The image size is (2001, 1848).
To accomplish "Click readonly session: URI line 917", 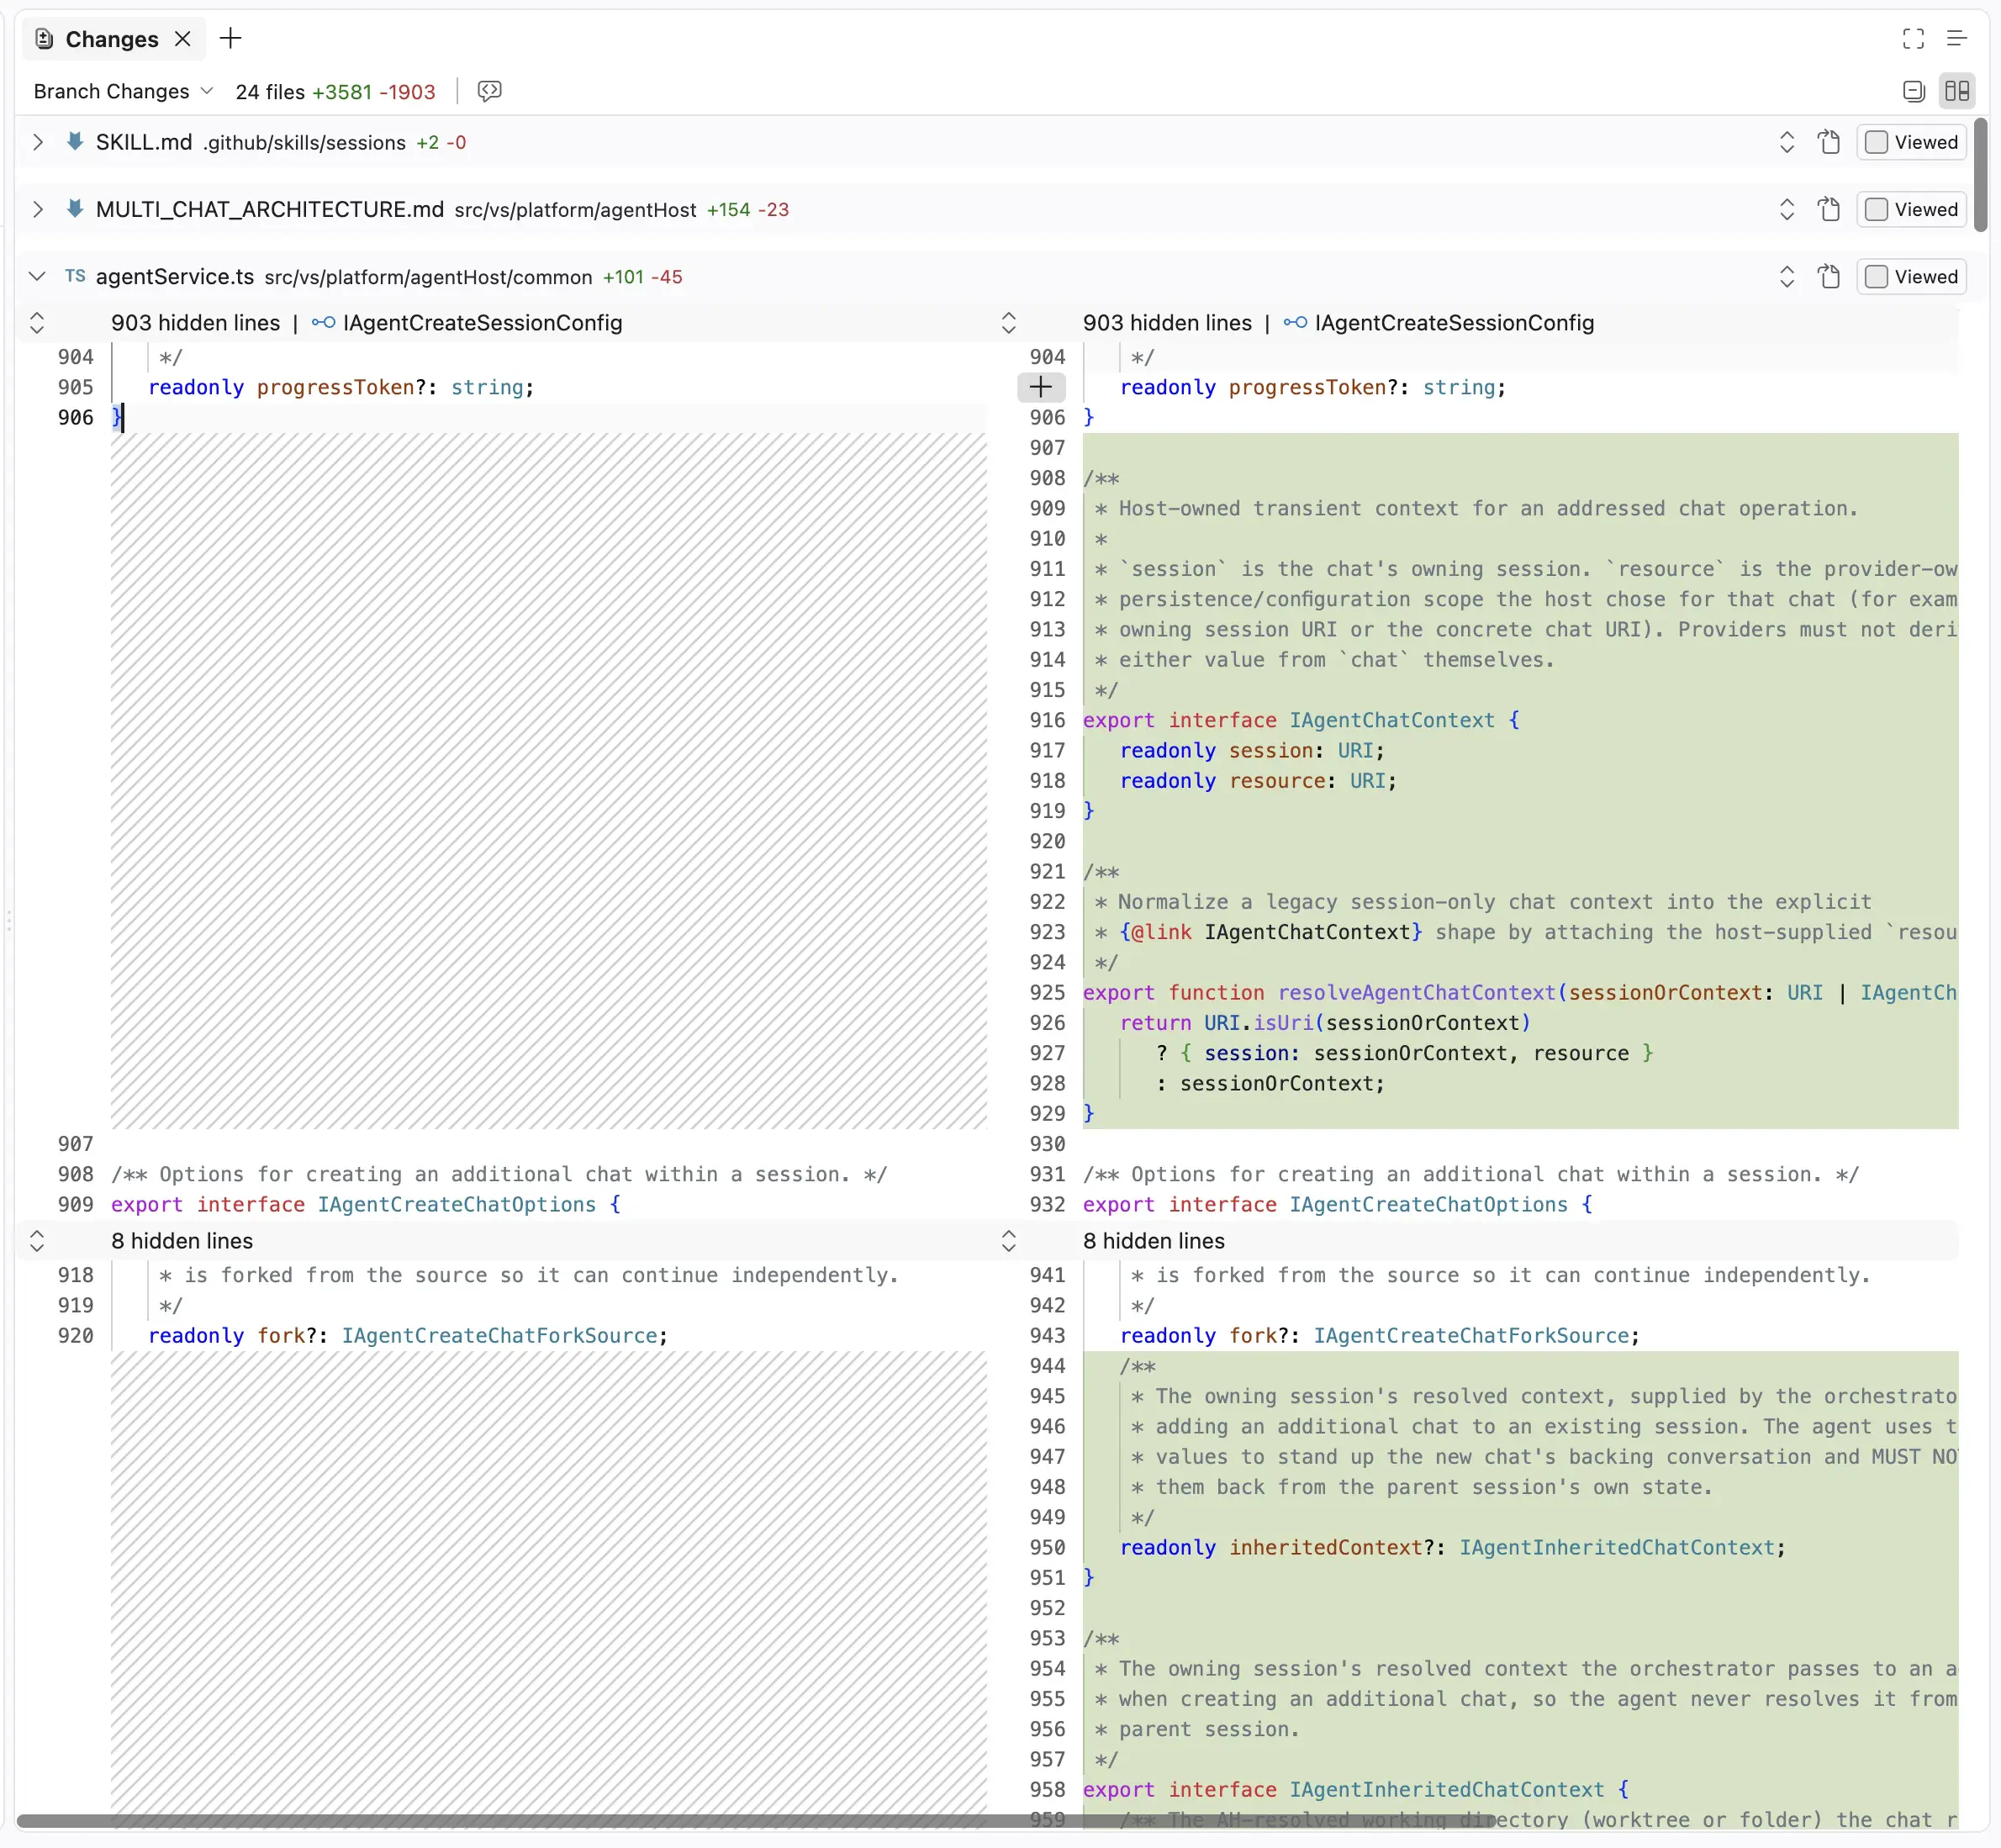I will coord(1252,750).
